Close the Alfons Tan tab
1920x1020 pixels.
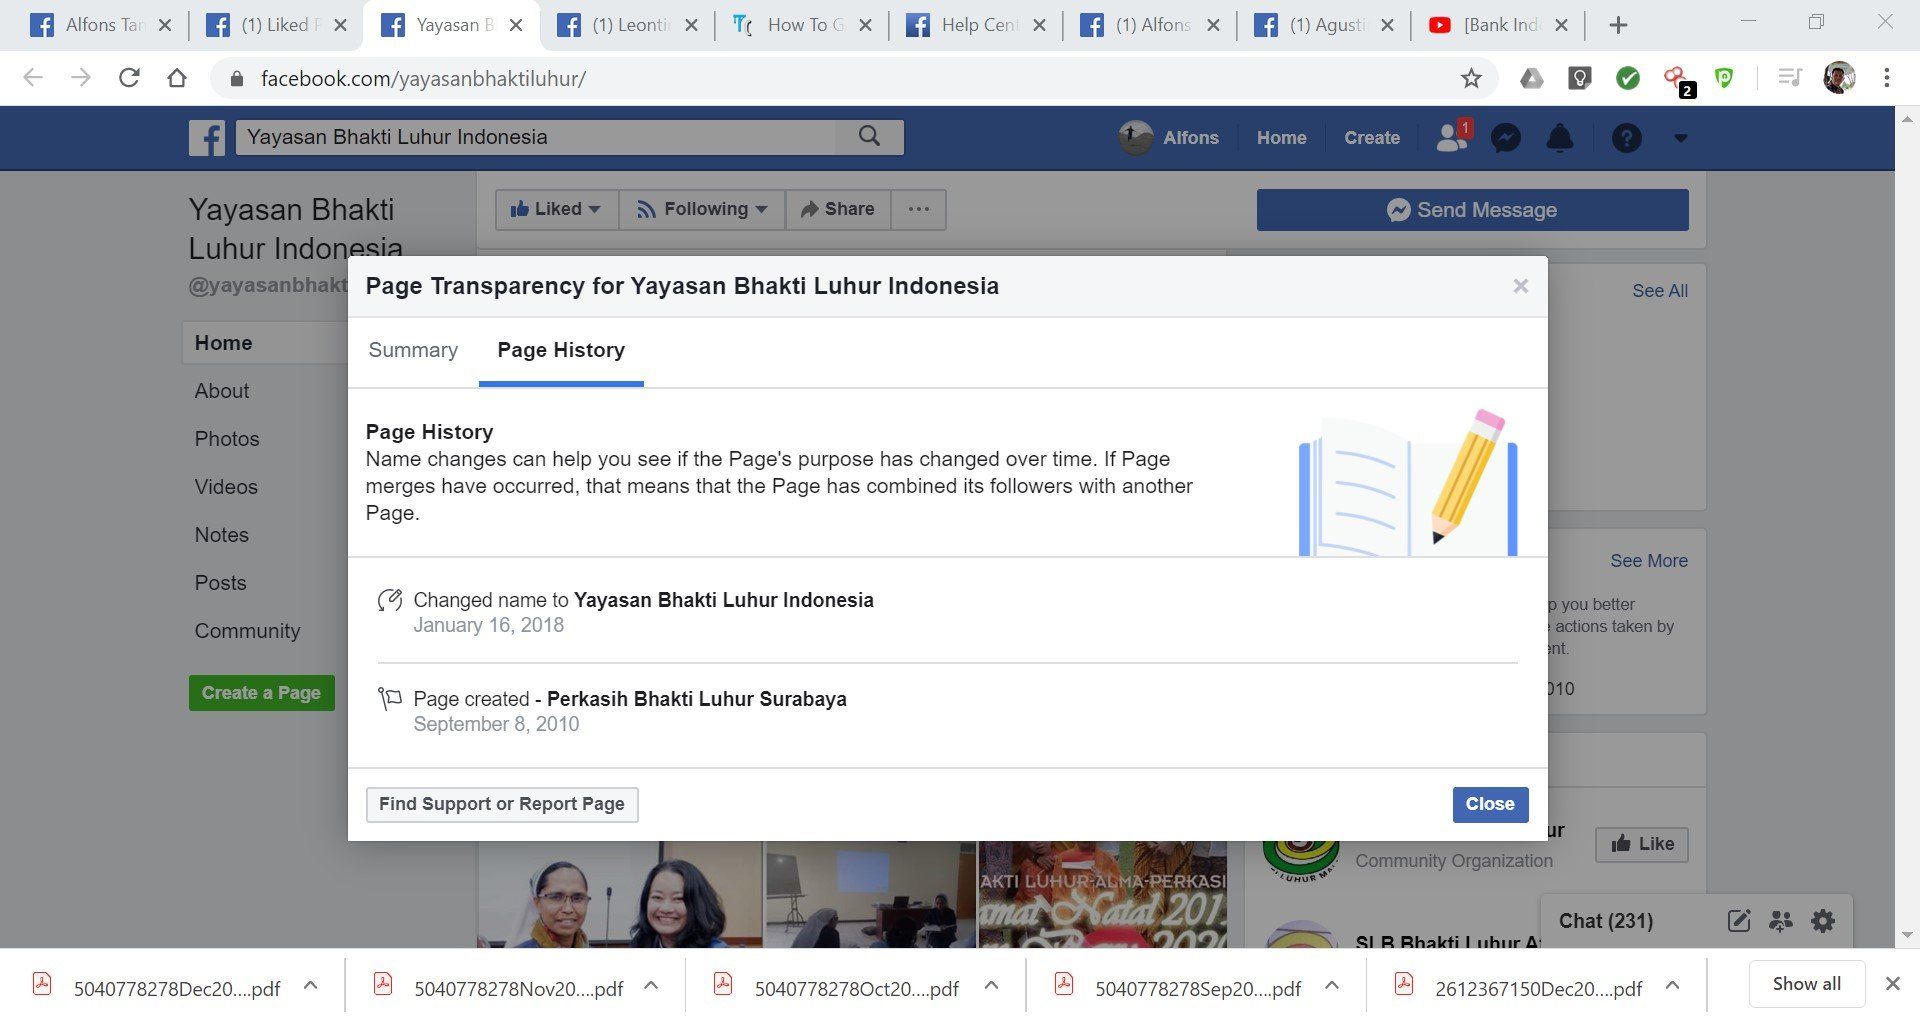tap(165, 26)
